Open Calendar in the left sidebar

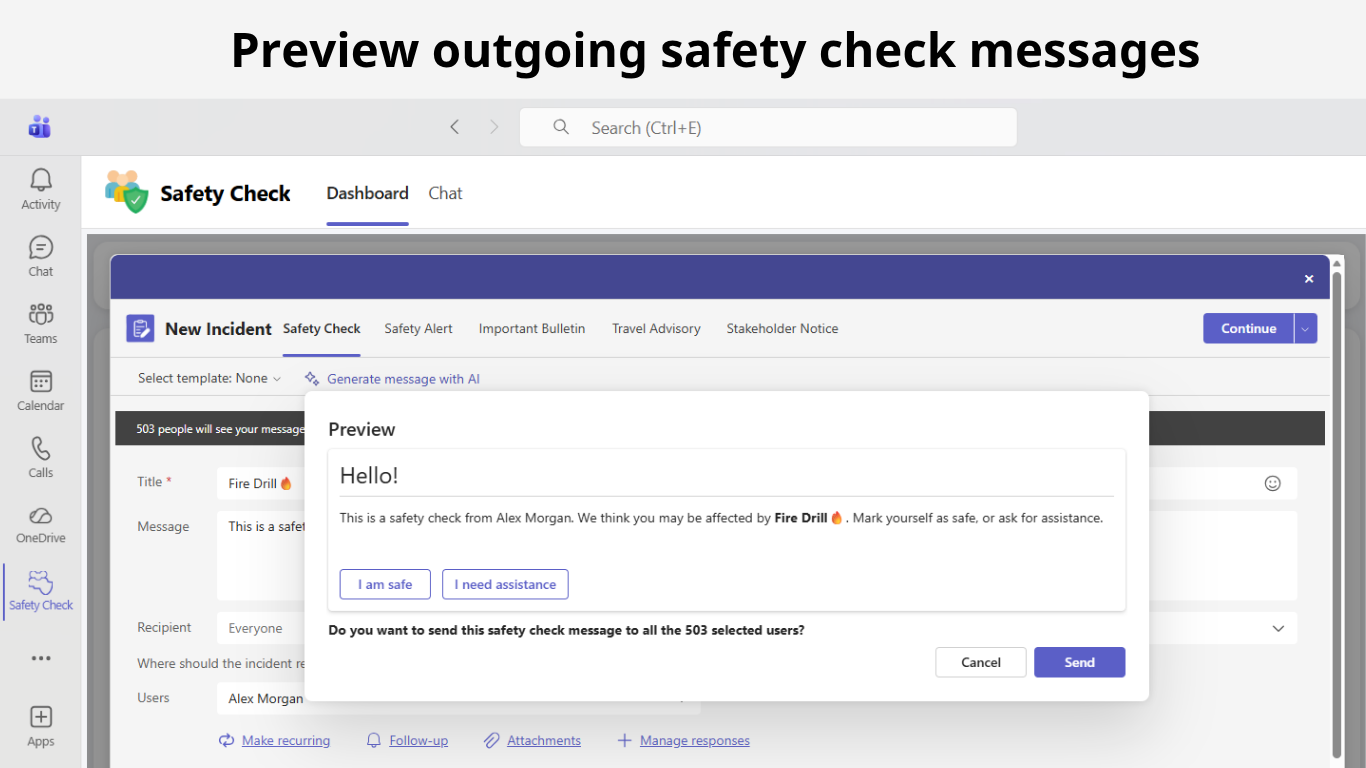[x=41, y=390]
